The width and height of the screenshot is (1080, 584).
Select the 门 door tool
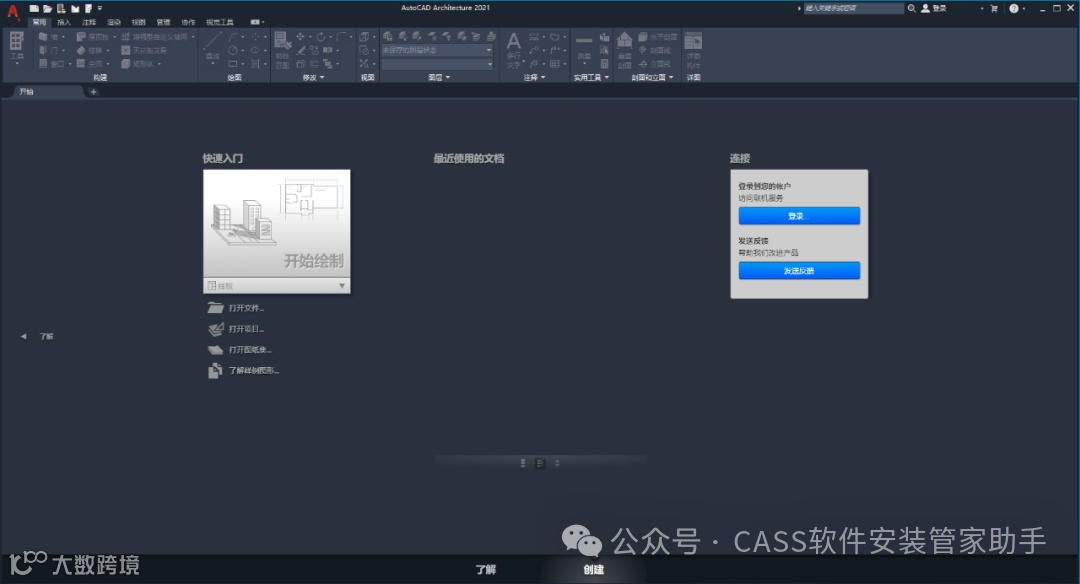[x=50, y=50]
